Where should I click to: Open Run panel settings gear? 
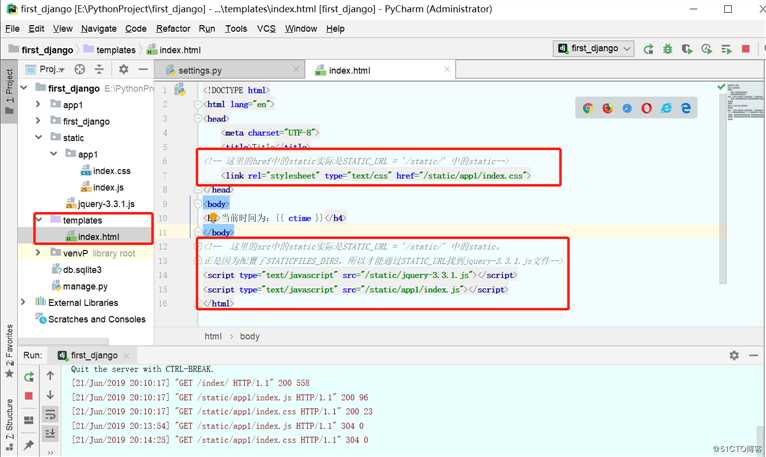pos(734,355)
